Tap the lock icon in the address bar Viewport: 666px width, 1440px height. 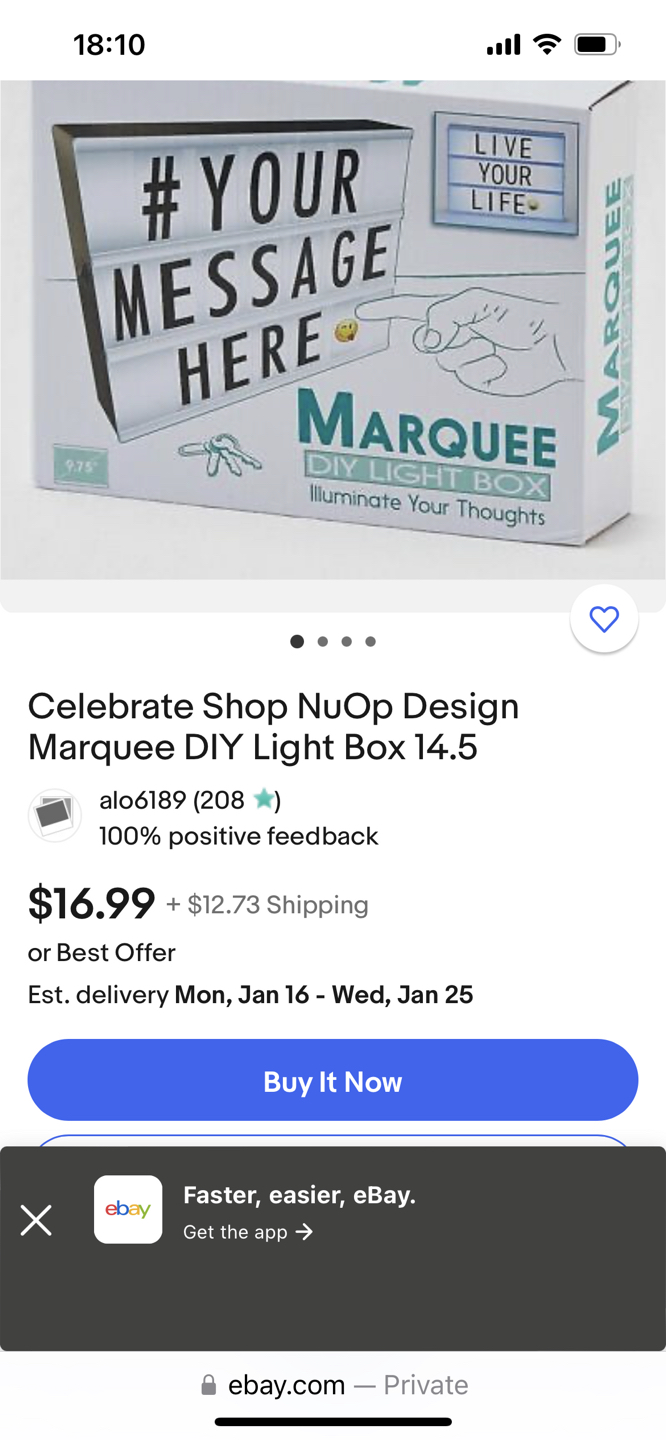pos(209,1385)
